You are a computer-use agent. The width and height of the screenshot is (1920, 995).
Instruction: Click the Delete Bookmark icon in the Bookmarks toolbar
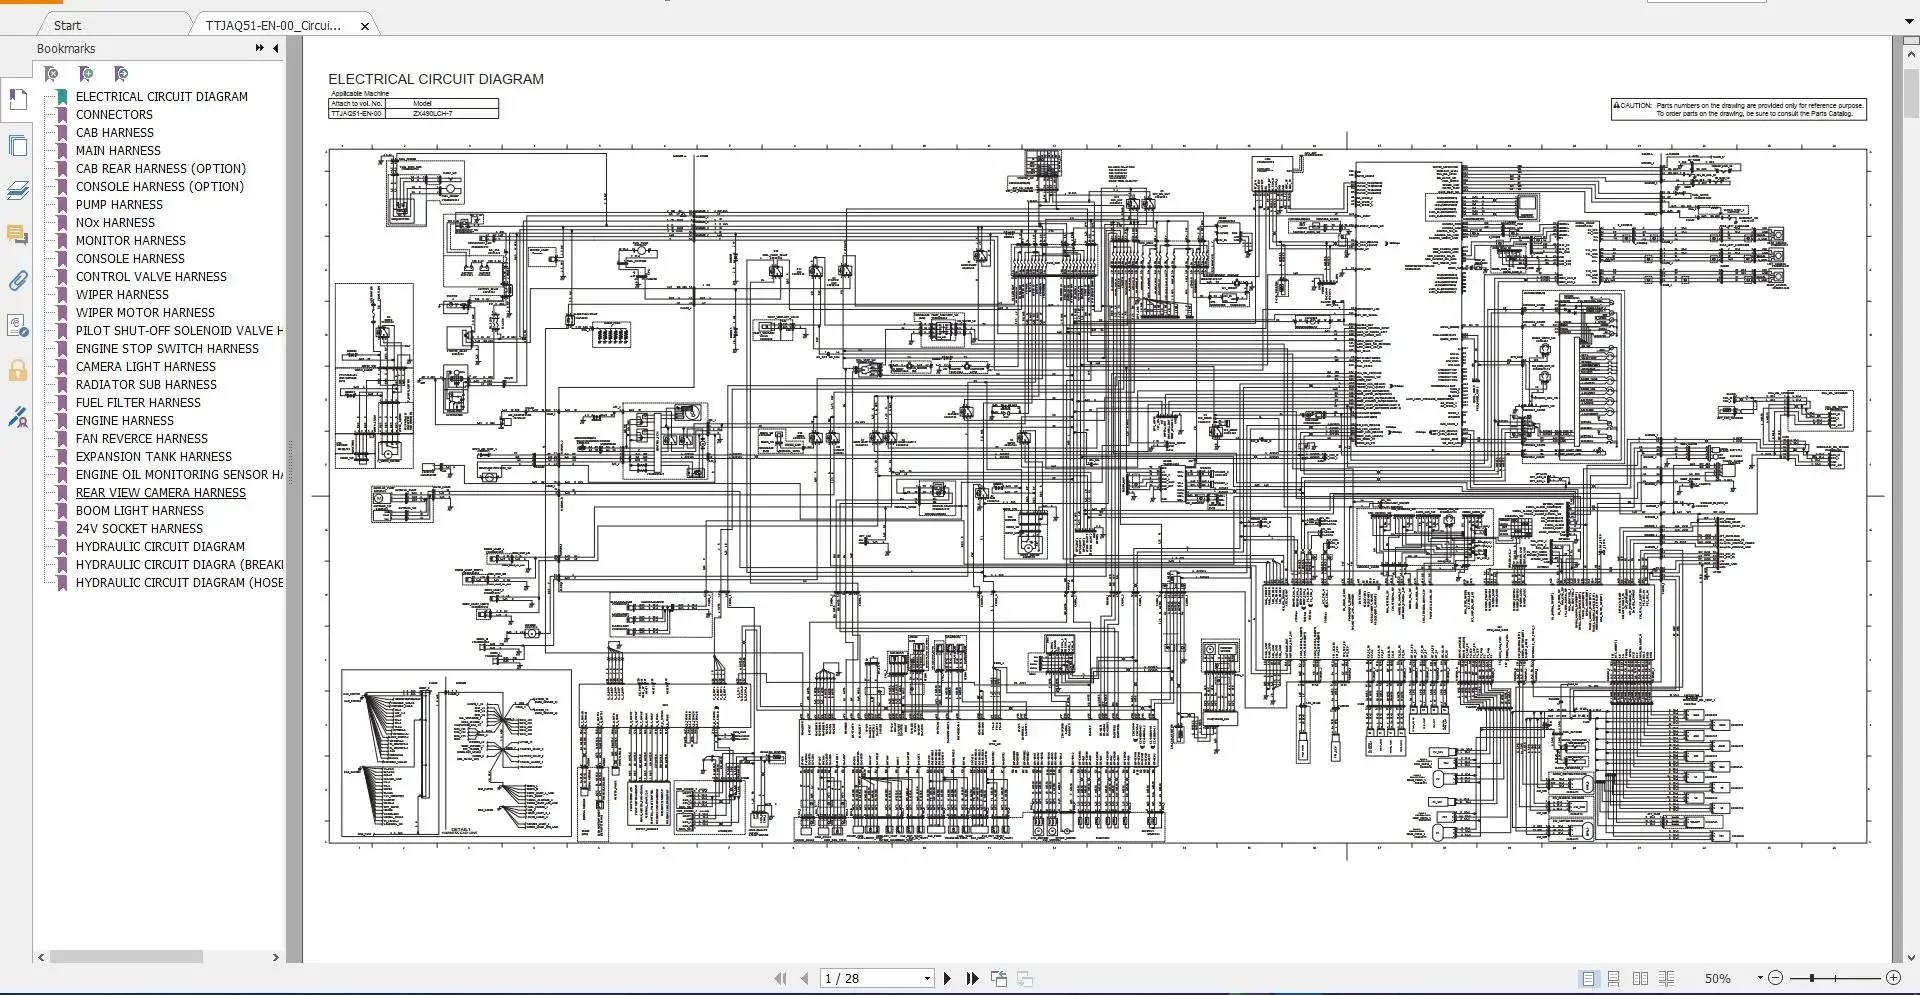click(x=52, y=74)
